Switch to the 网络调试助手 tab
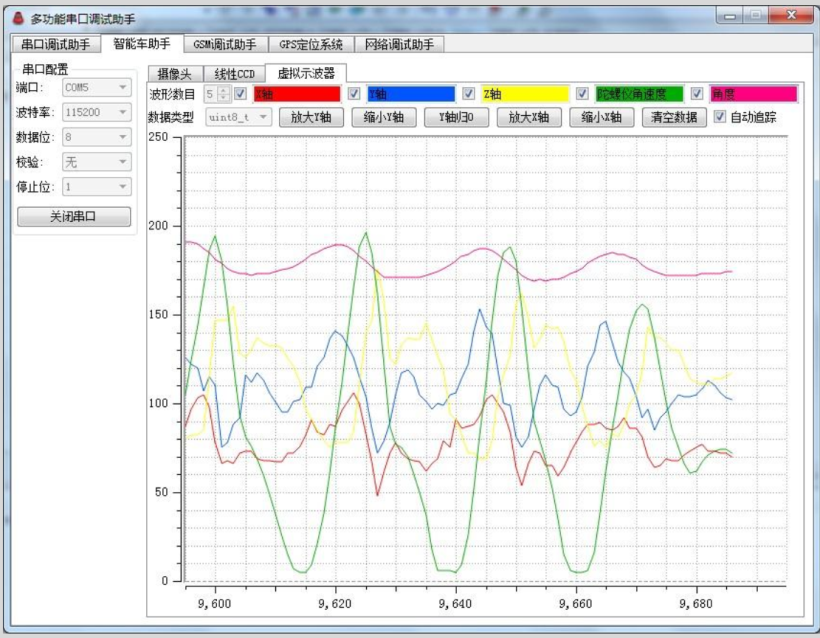 click(x=400, y=44)
